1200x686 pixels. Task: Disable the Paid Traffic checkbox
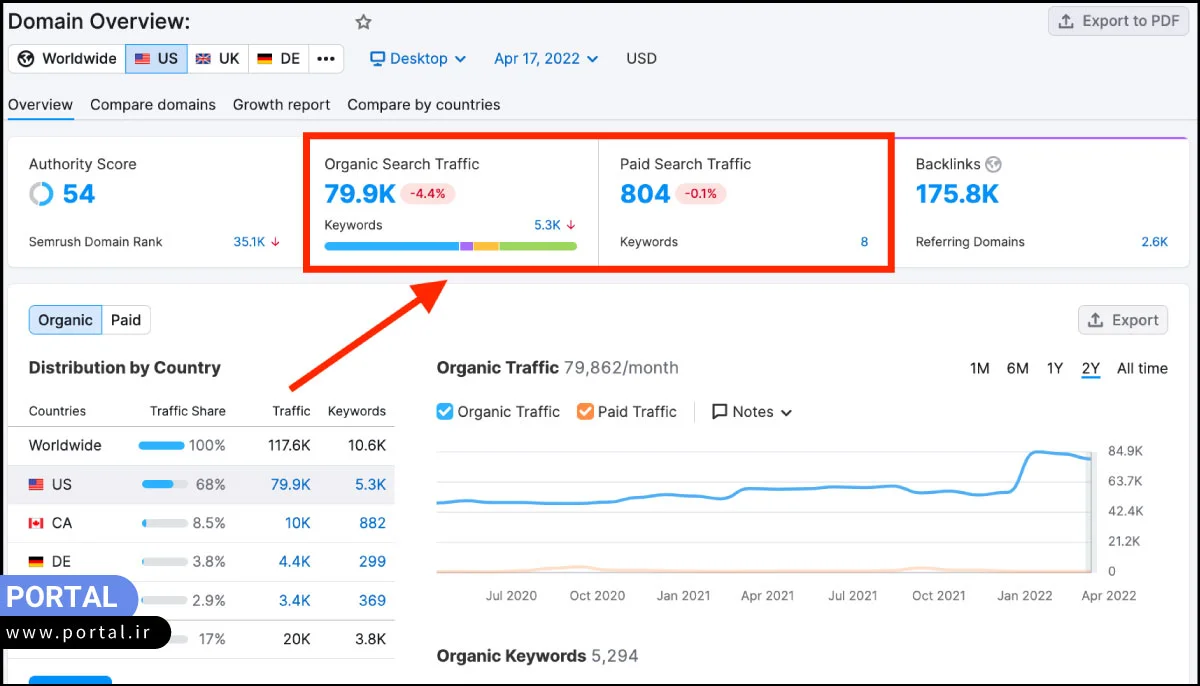coord(584,411)
